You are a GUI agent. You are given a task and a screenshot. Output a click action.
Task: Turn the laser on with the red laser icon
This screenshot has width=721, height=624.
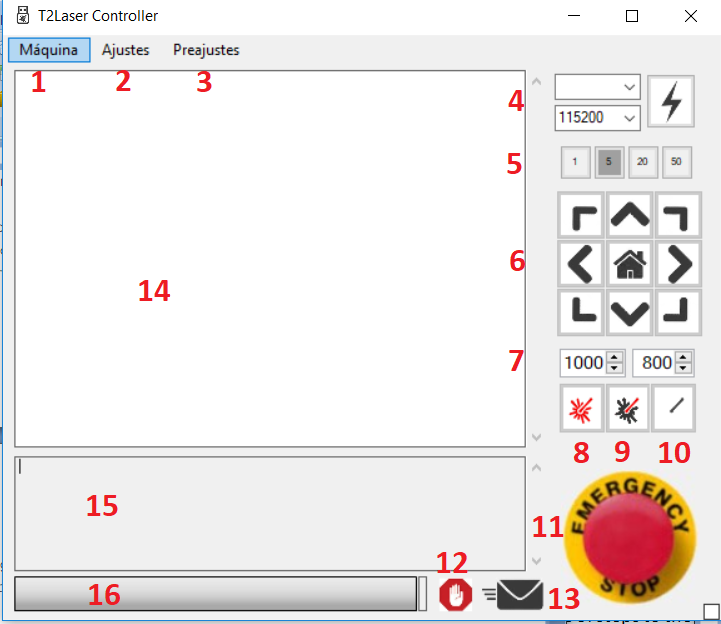coord(581,408)
